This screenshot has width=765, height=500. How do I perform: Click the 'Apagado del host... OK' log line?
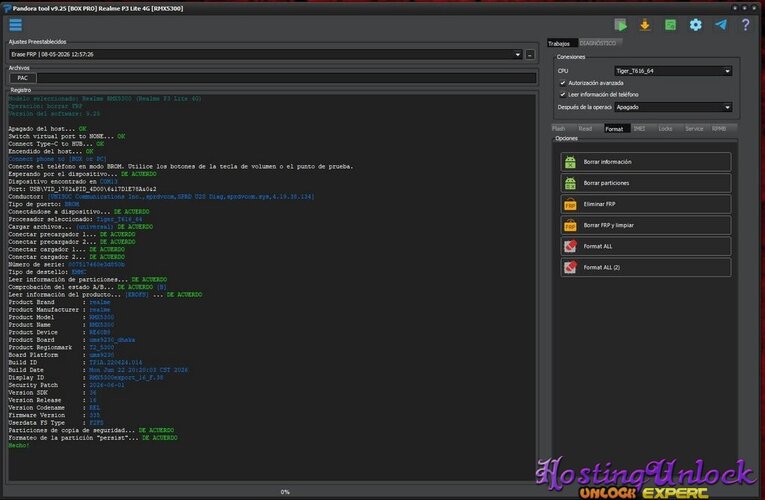[47, 129]
